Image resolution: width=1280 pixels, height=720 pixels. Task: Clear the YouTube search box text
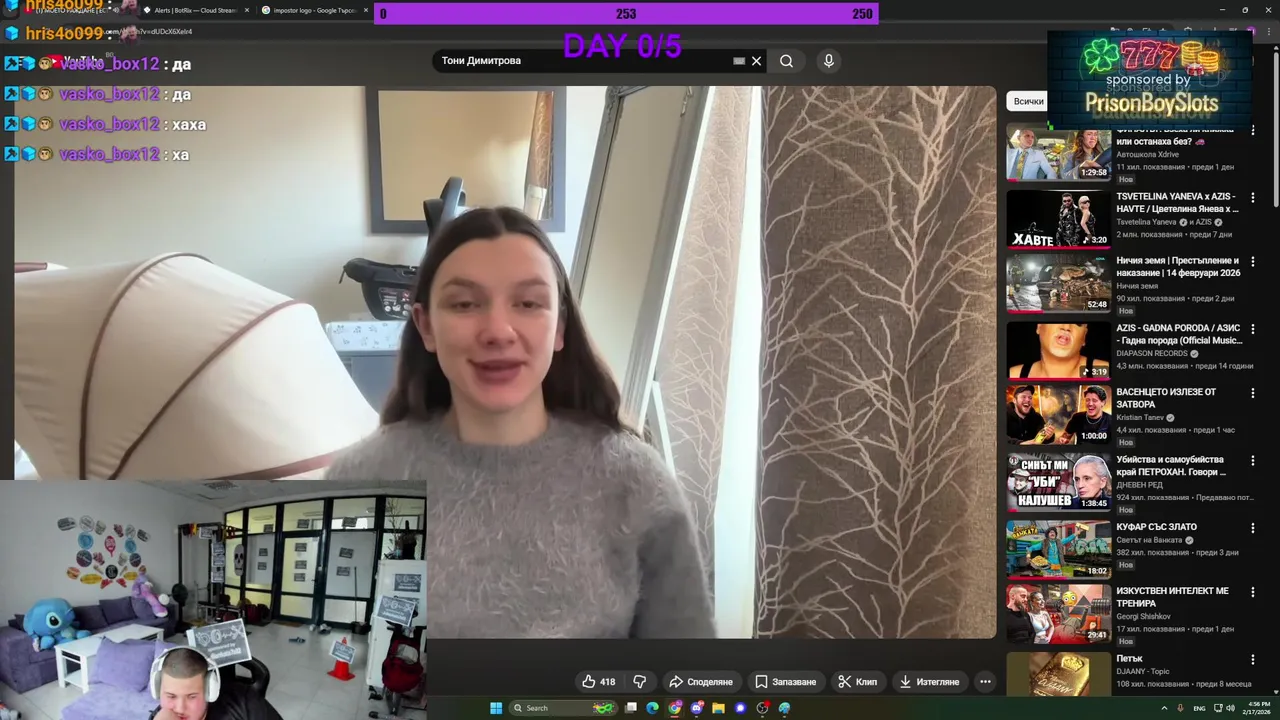pyautogui.click(x=757, y=61)
